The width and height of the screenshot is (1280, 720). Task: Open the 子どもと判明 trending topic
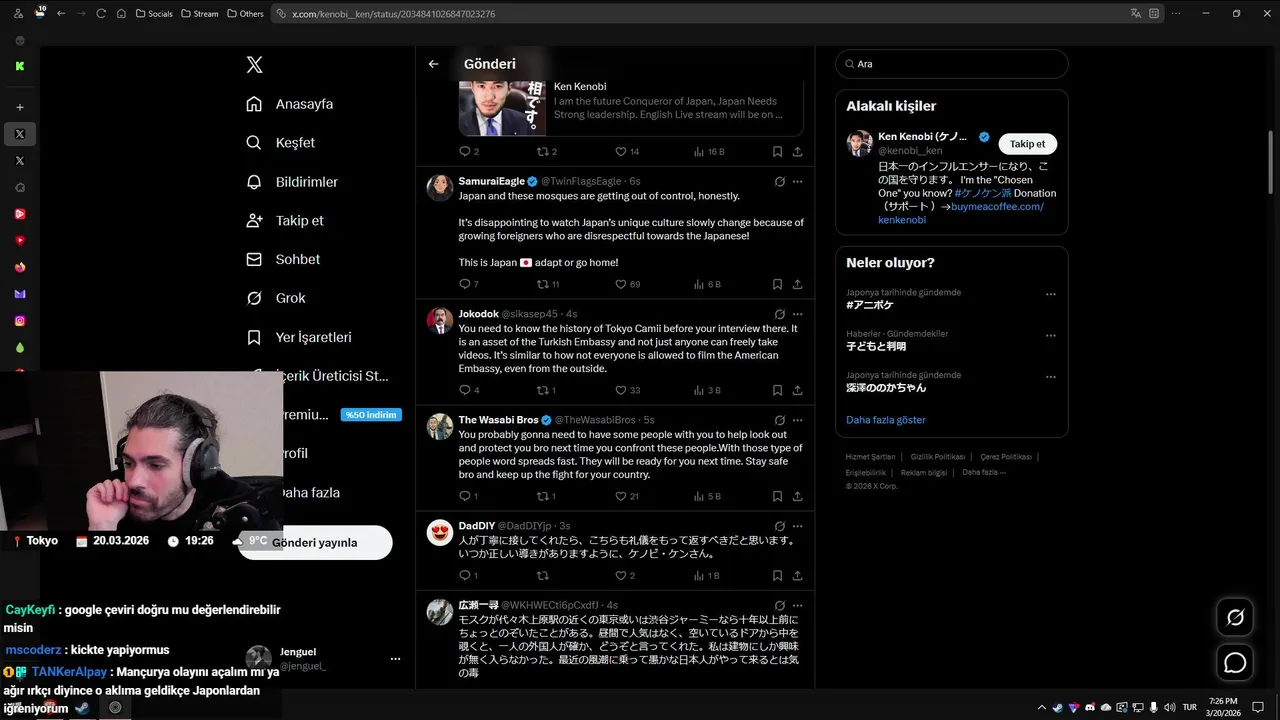tap(876, 346)
